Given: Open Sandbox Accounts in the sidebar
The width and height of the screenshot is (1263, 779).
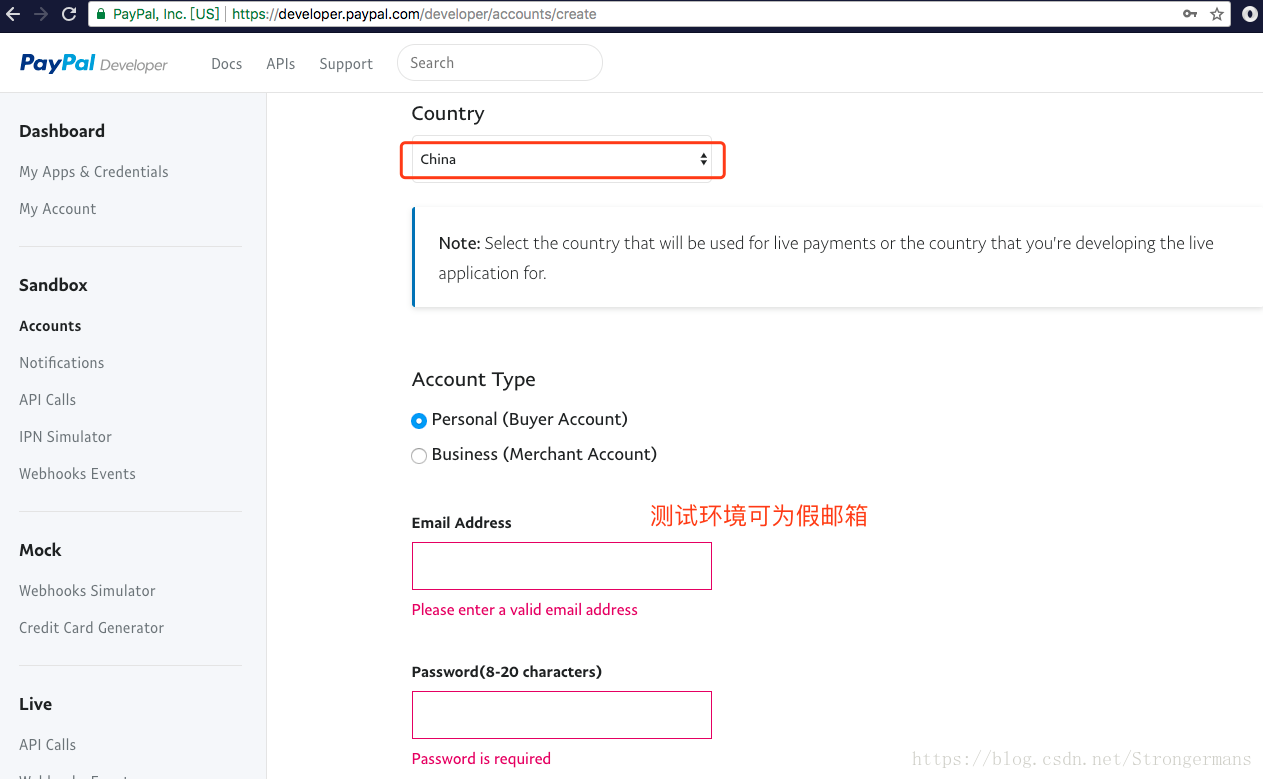Looking at the screenshot, I should 50,326.
